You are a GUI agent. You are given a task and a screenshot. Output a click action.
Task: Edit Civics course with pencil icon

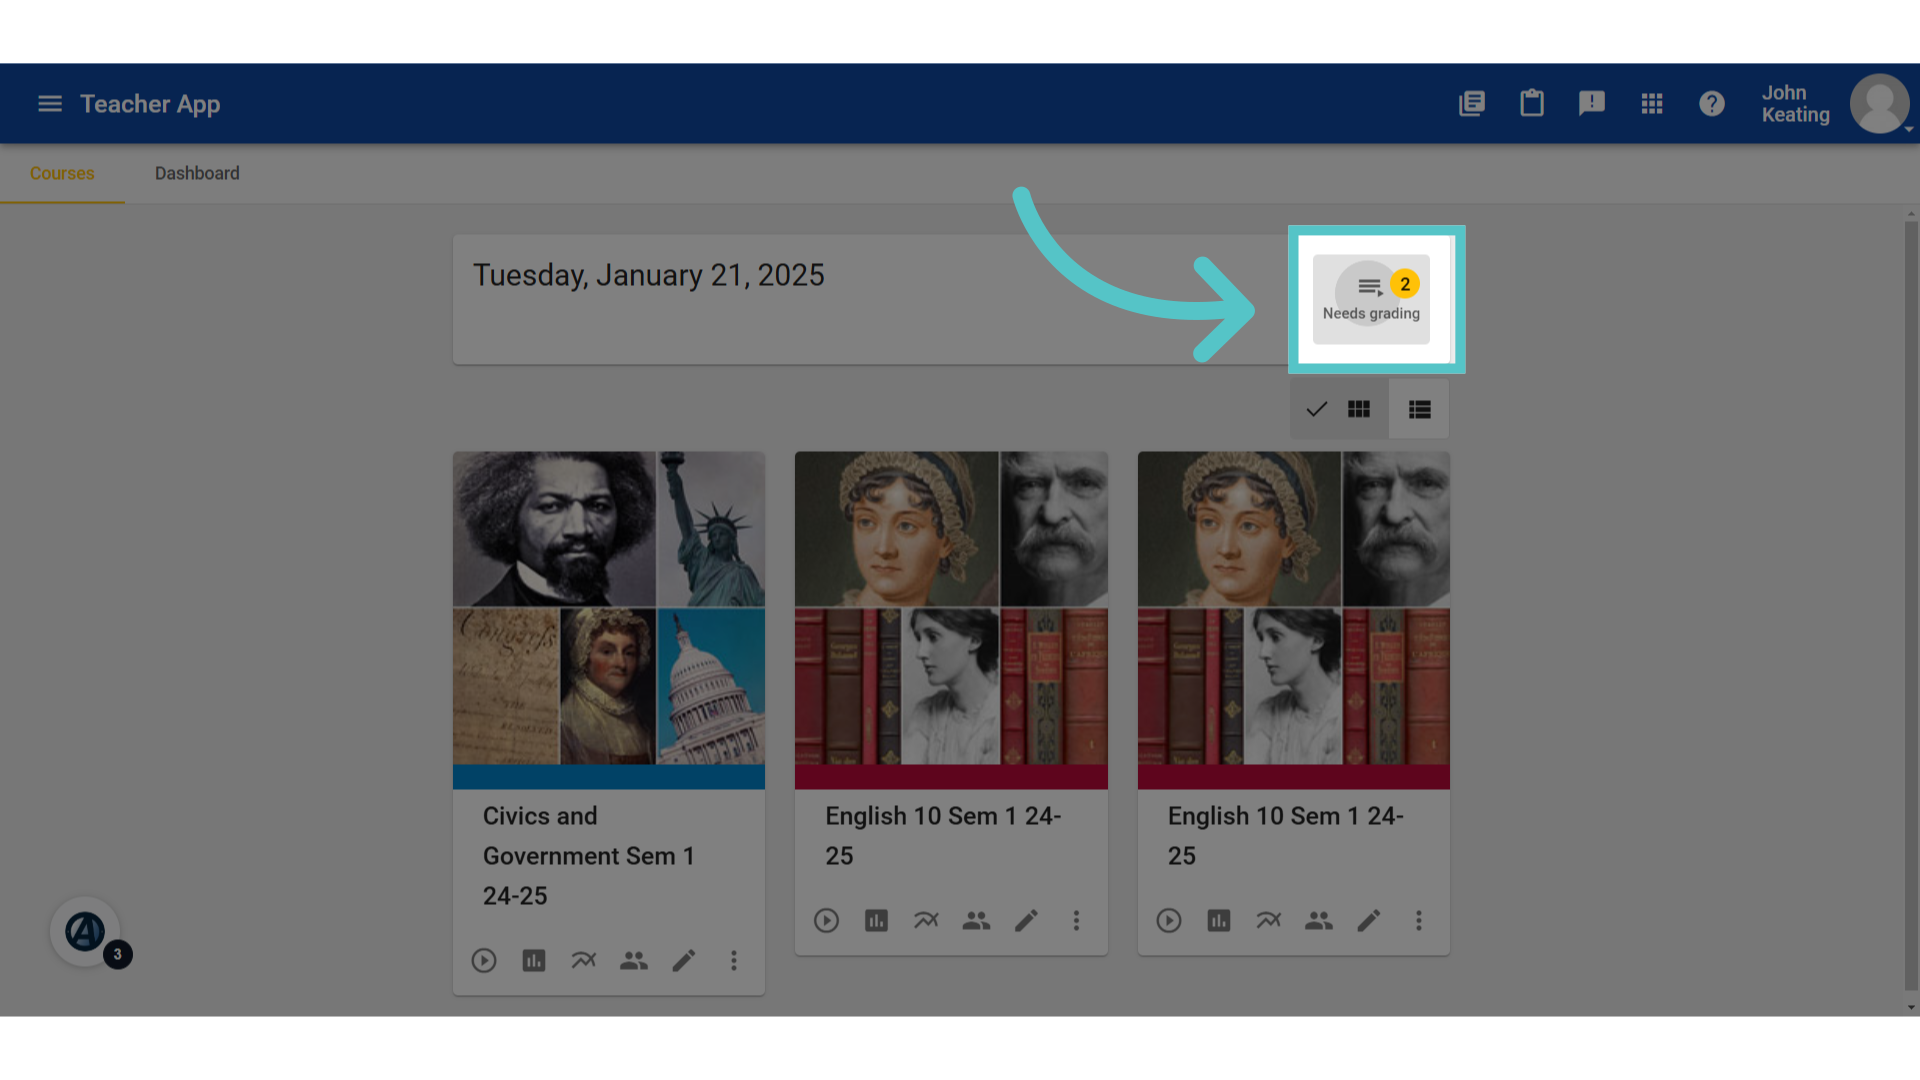coord(684,961)
